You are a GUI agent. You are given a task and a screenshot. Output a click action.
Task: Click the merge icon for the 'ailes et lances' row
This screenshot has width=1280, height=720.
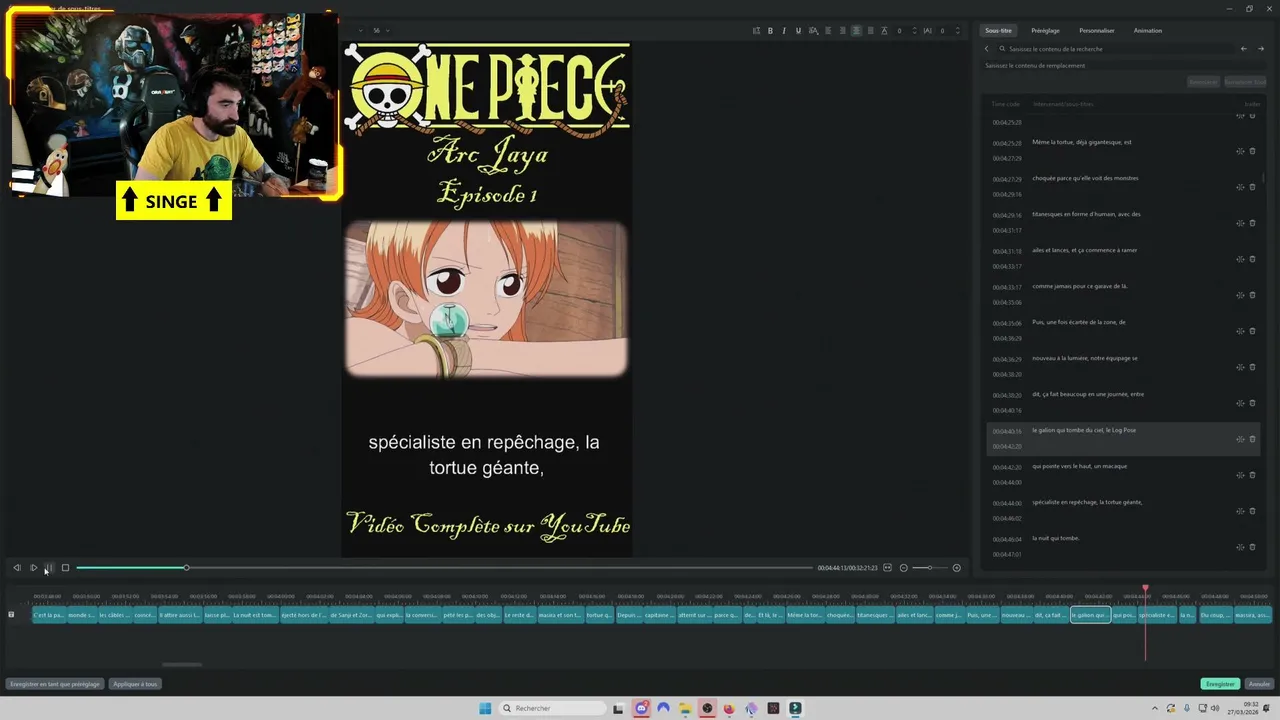click(1240, 259)
